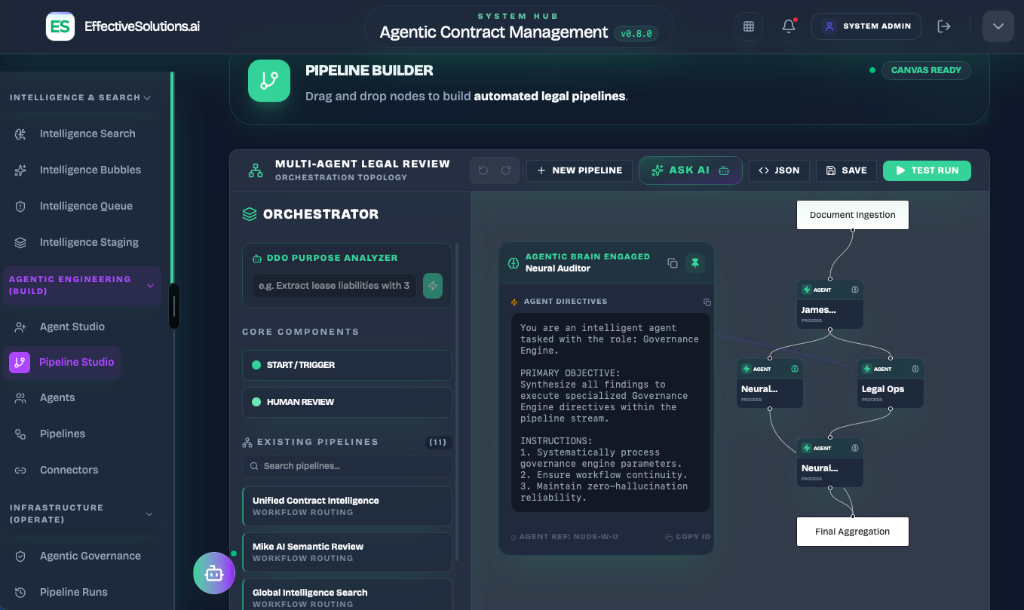
Task: Pin the Neural Auditor card
Action: pos(695,263)
